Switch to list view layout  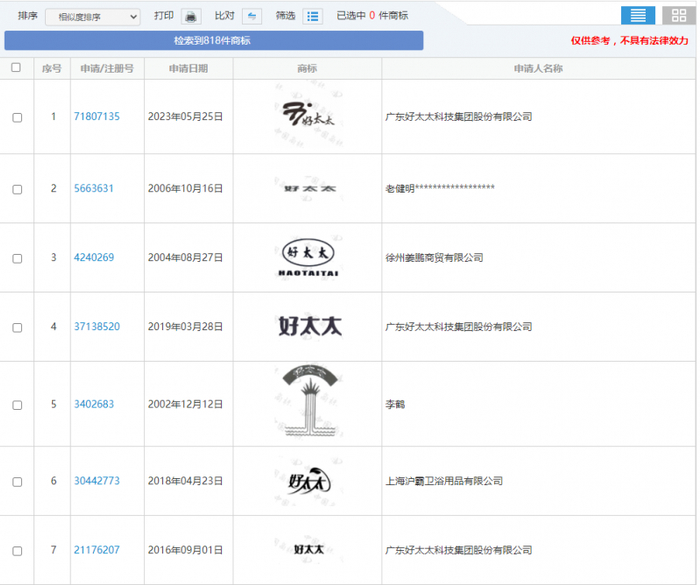tap(638, 15)
